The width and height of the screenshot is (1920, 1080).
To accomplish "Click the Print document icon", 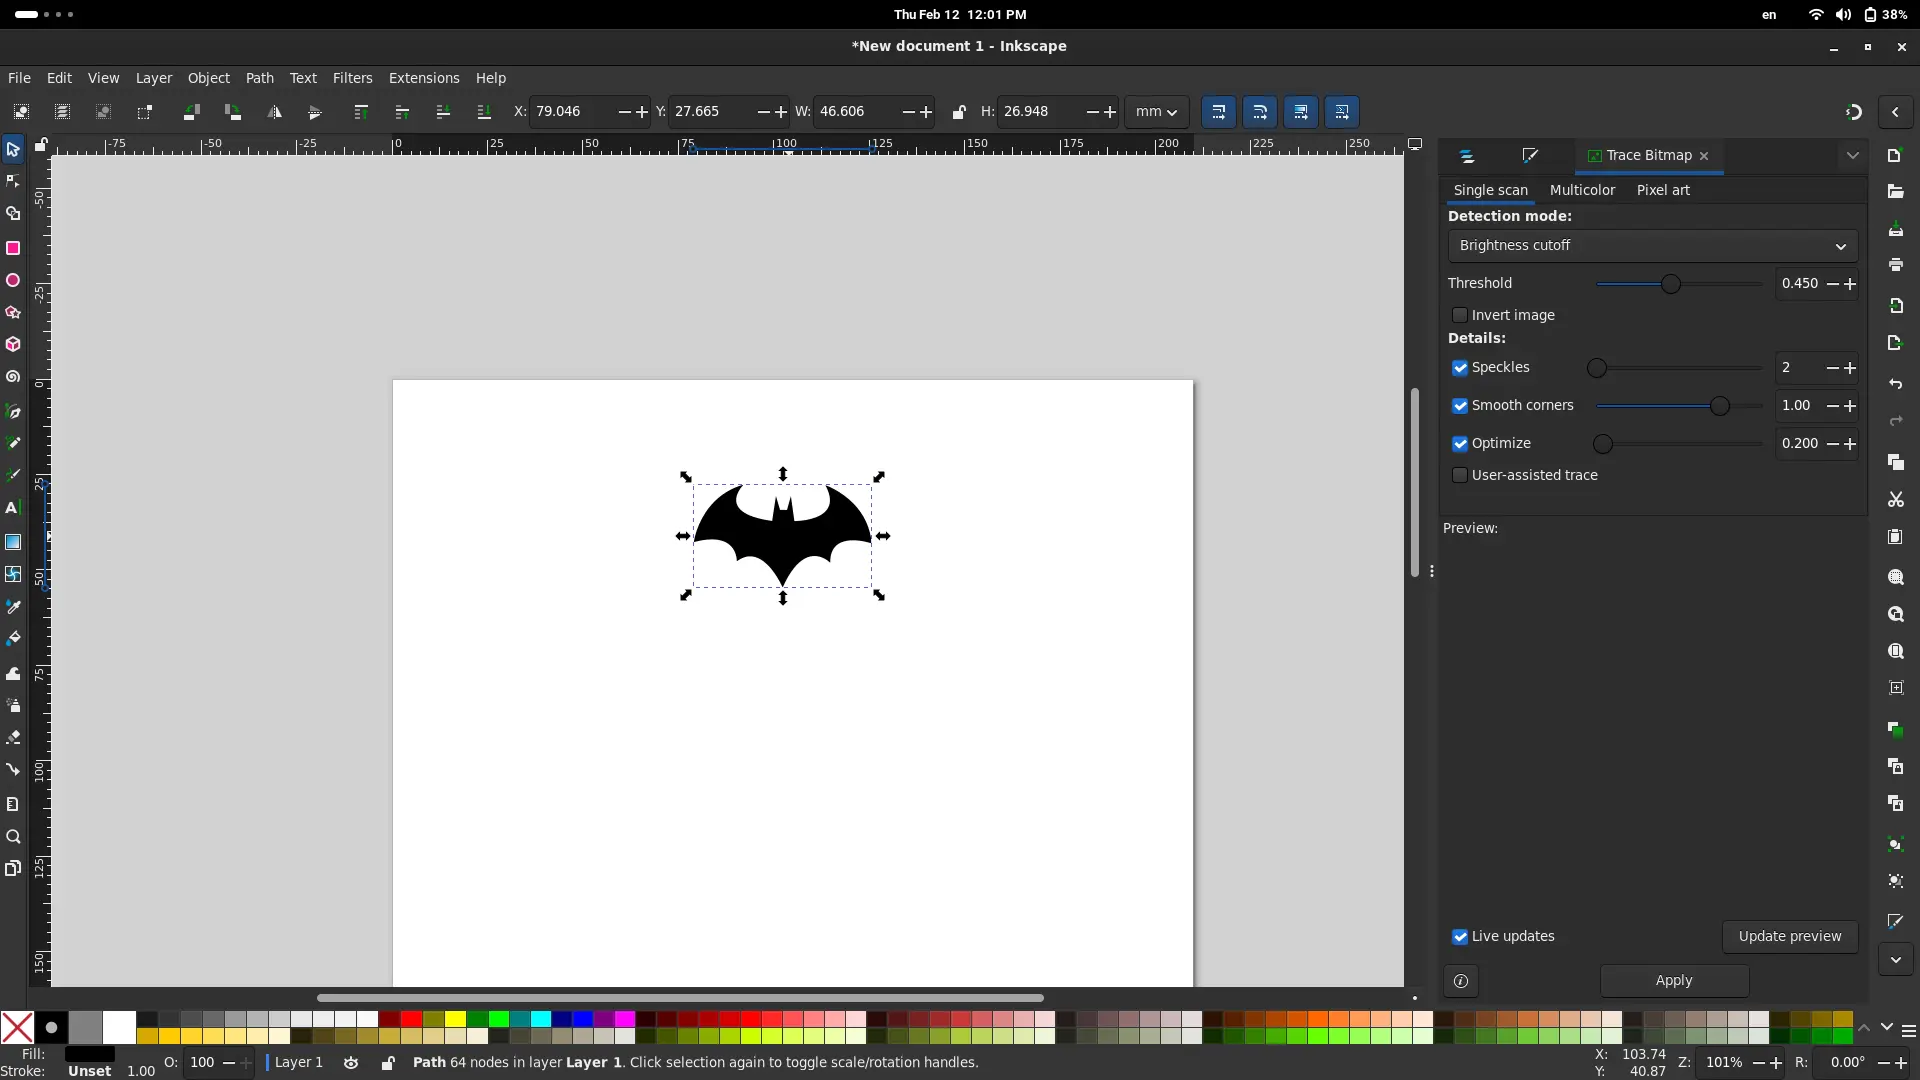I will pos(1895,265).
